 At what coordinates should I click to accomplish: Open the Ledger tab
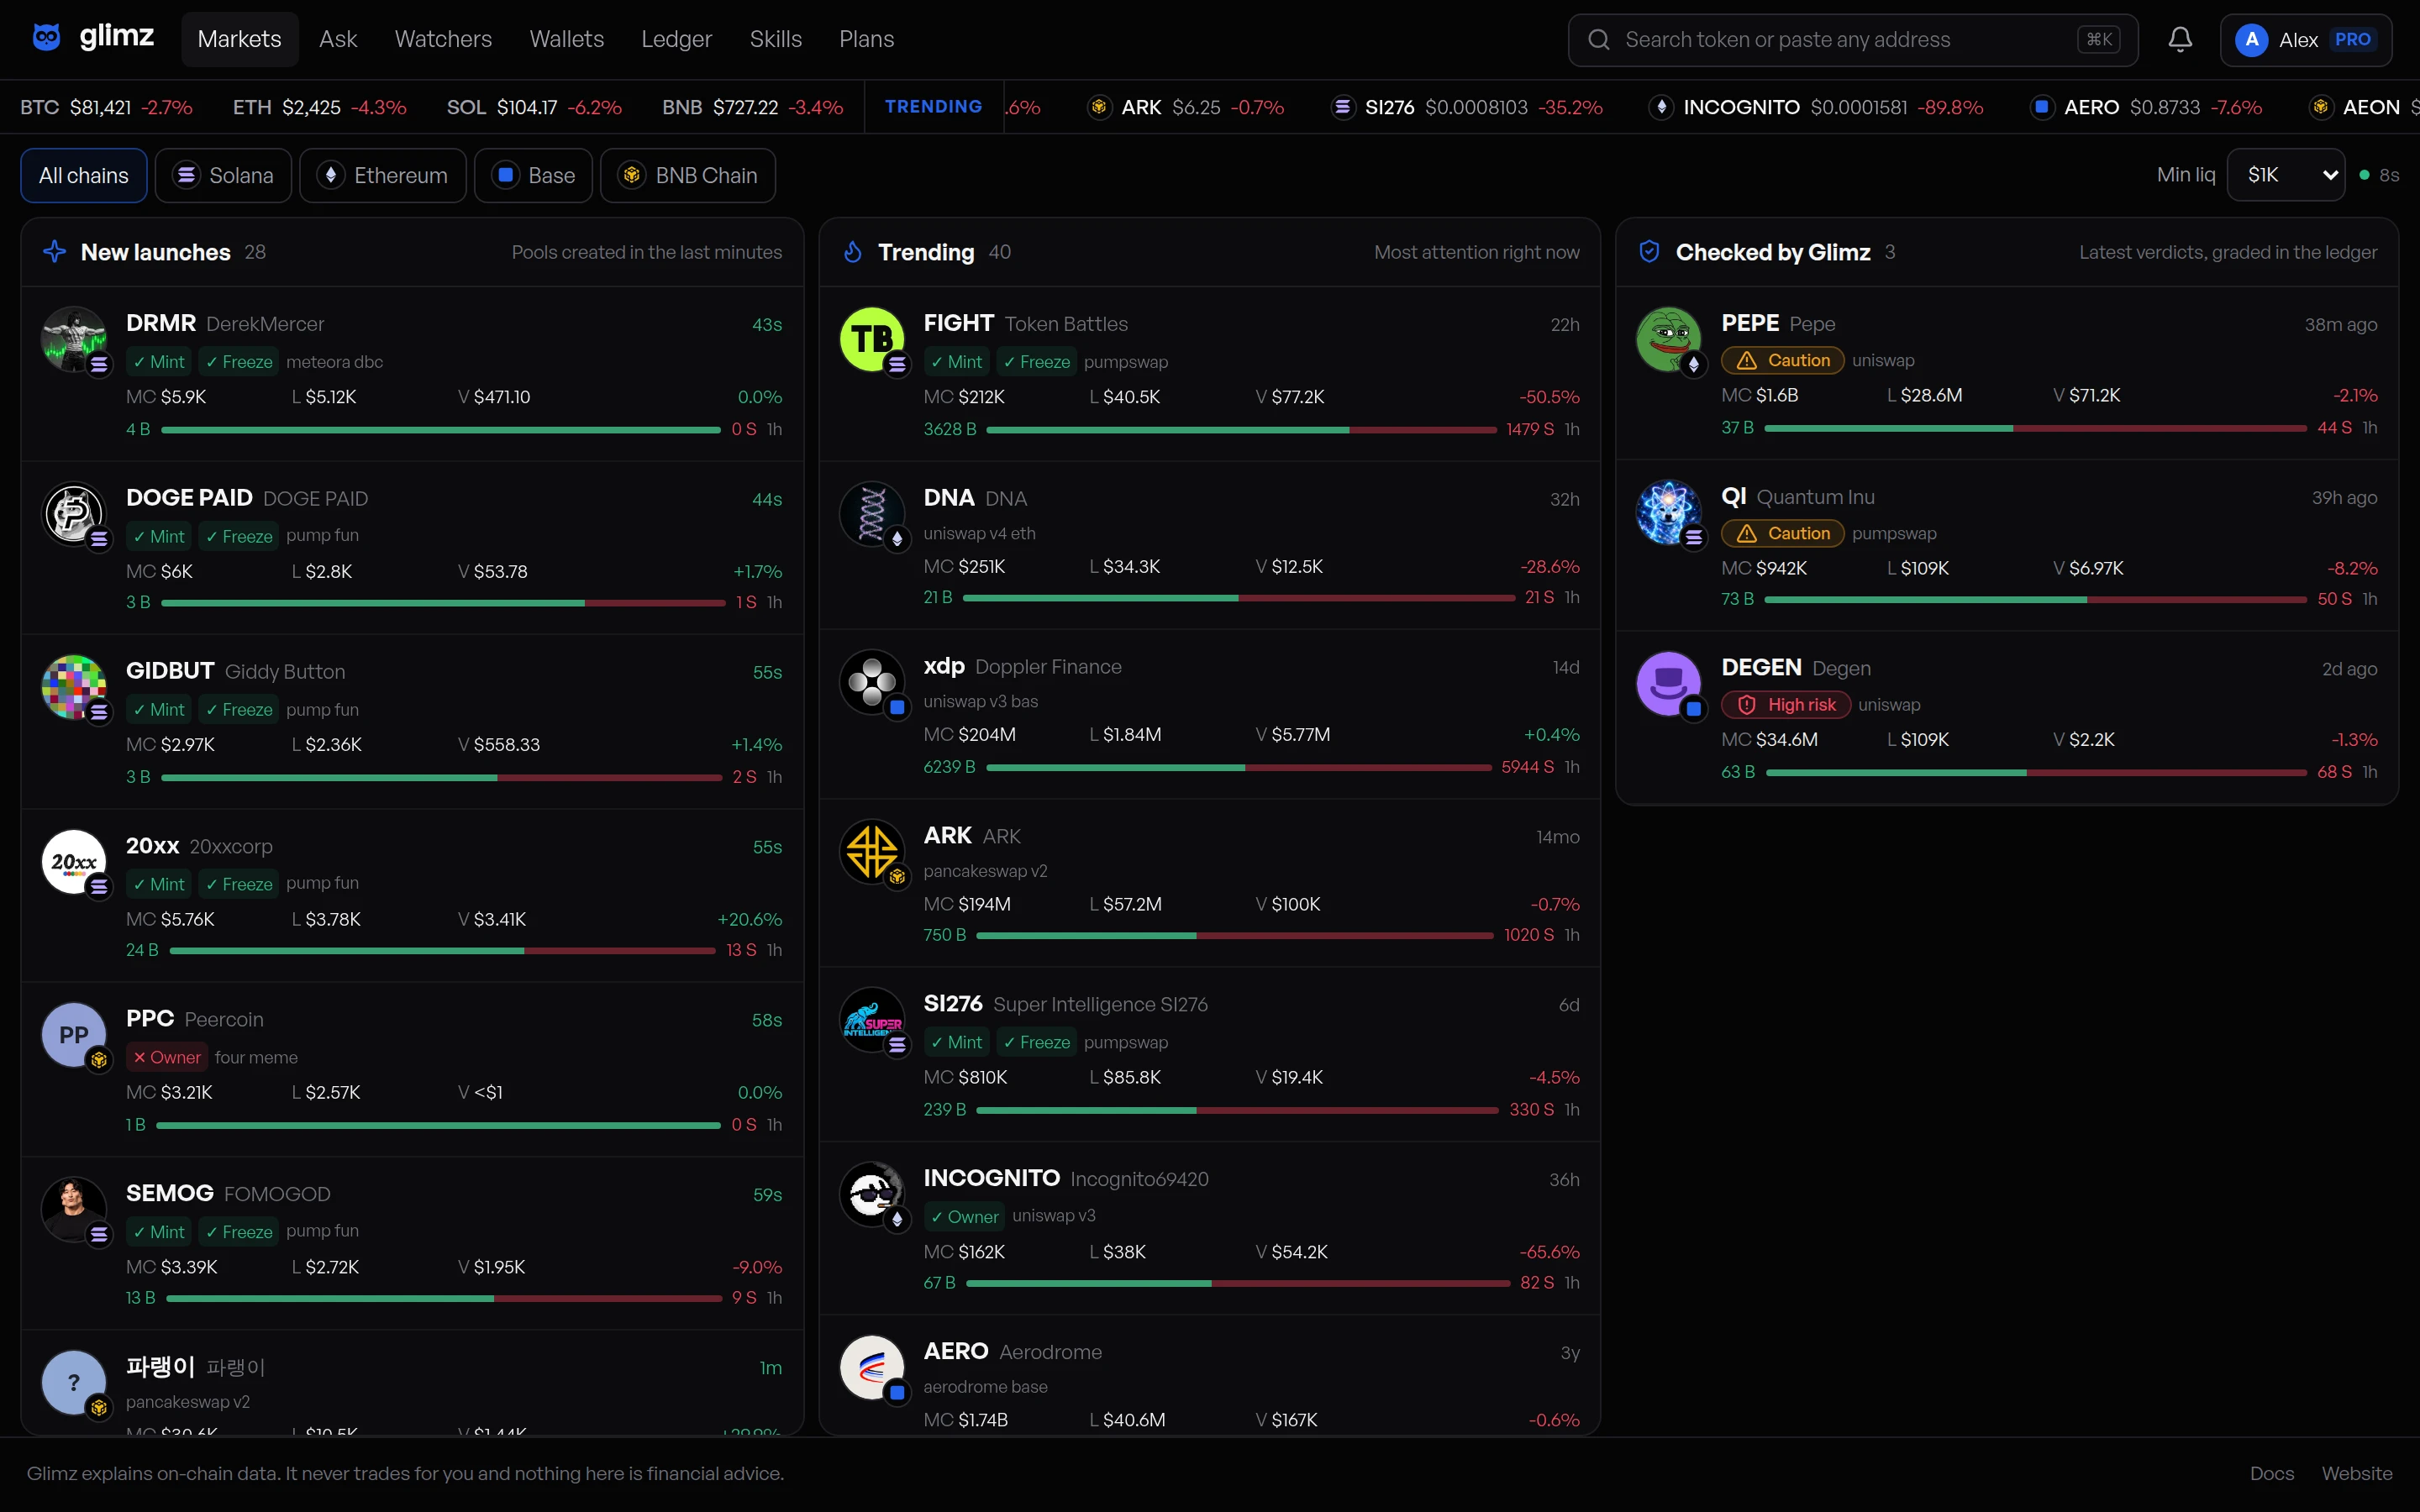tap(677, 39)
